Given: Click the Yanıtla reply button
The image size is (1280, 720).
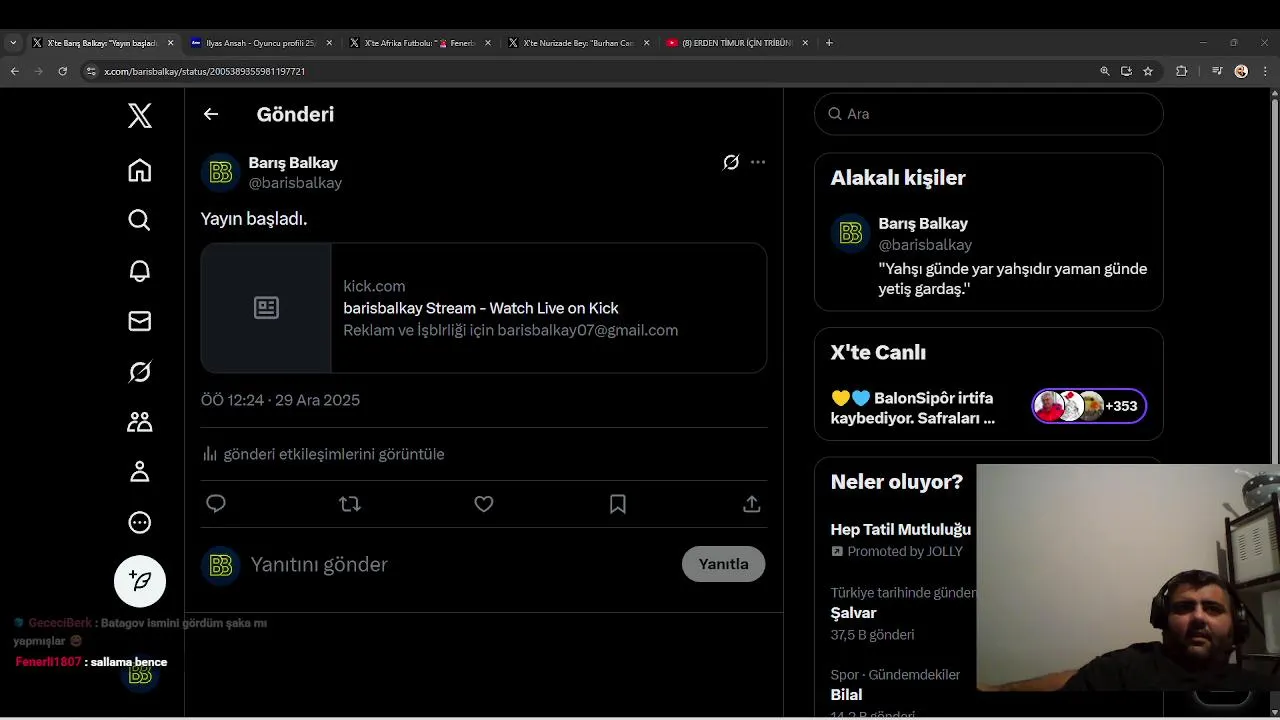Looking at the screenshot, I should point(723,564).
